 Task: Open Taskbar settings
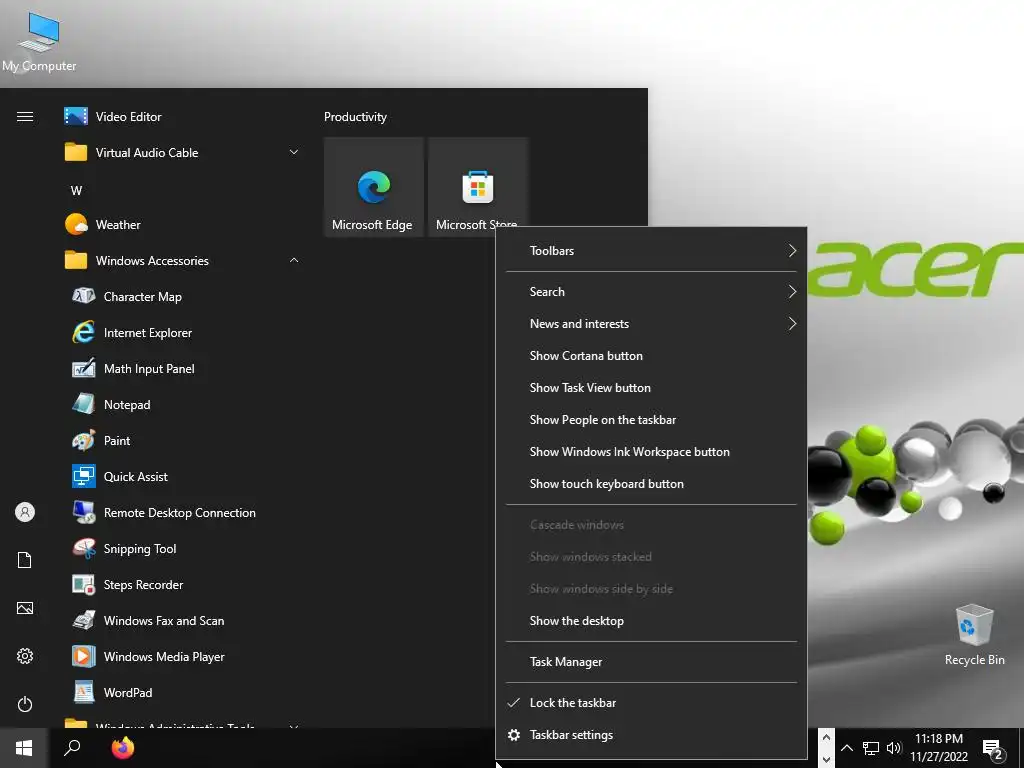pyautogui.click(x=651, y=735)
